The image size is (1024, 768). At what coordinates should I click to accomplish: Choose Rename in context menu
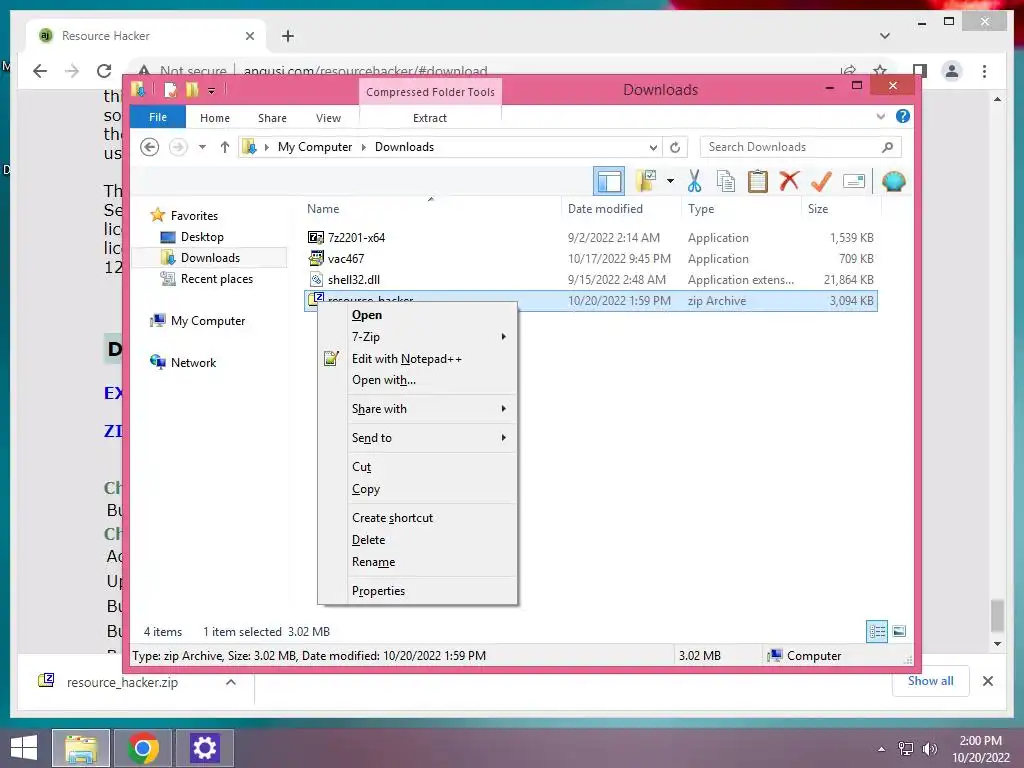pyautogui.click(x=417, y=562)
